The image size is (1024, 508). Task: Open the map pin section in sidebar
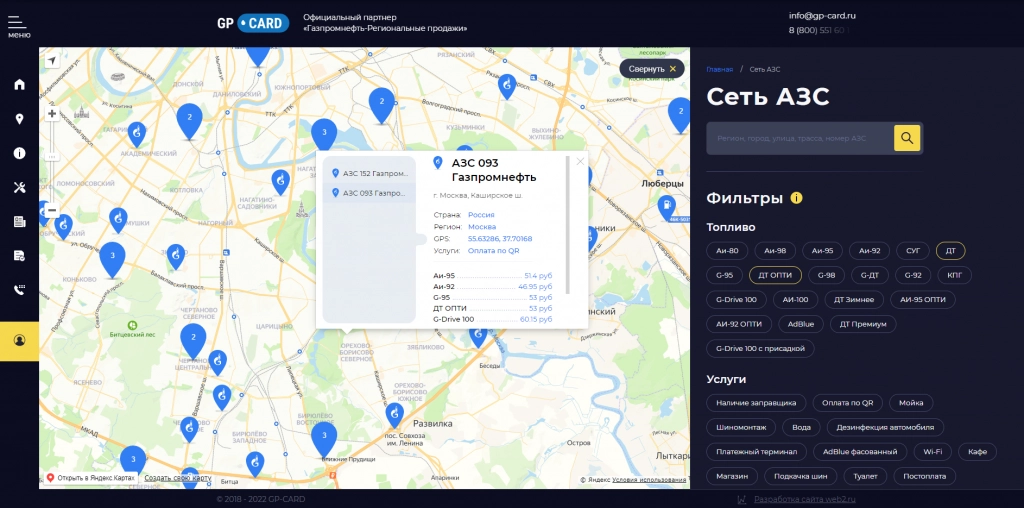click(20, 119)
